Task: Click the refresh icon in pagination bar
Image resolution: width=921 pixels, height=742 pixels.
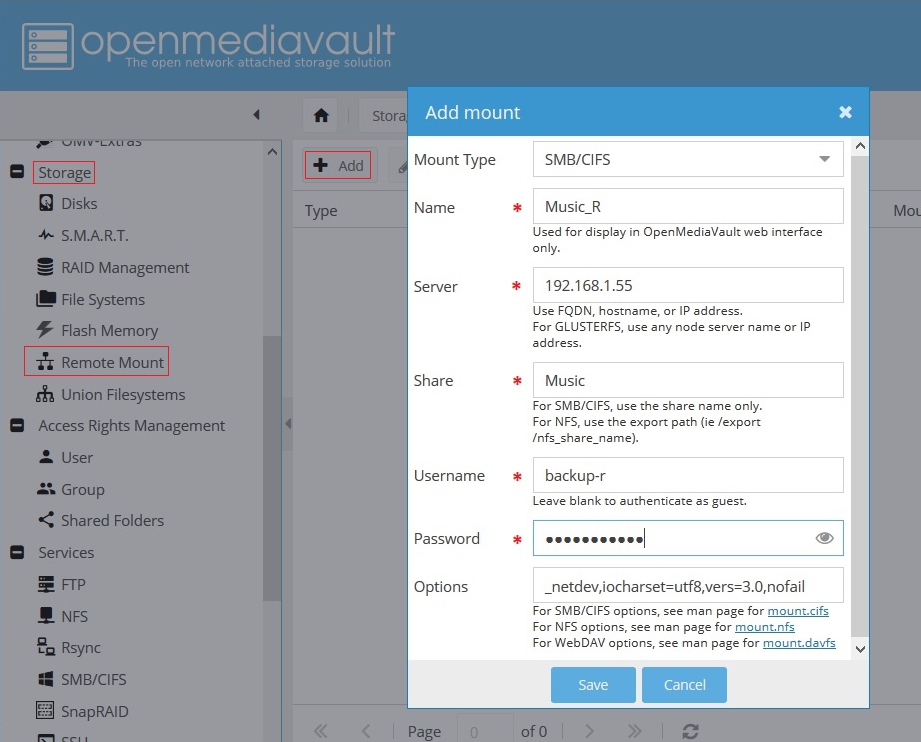Action: (x=689, y=731)
